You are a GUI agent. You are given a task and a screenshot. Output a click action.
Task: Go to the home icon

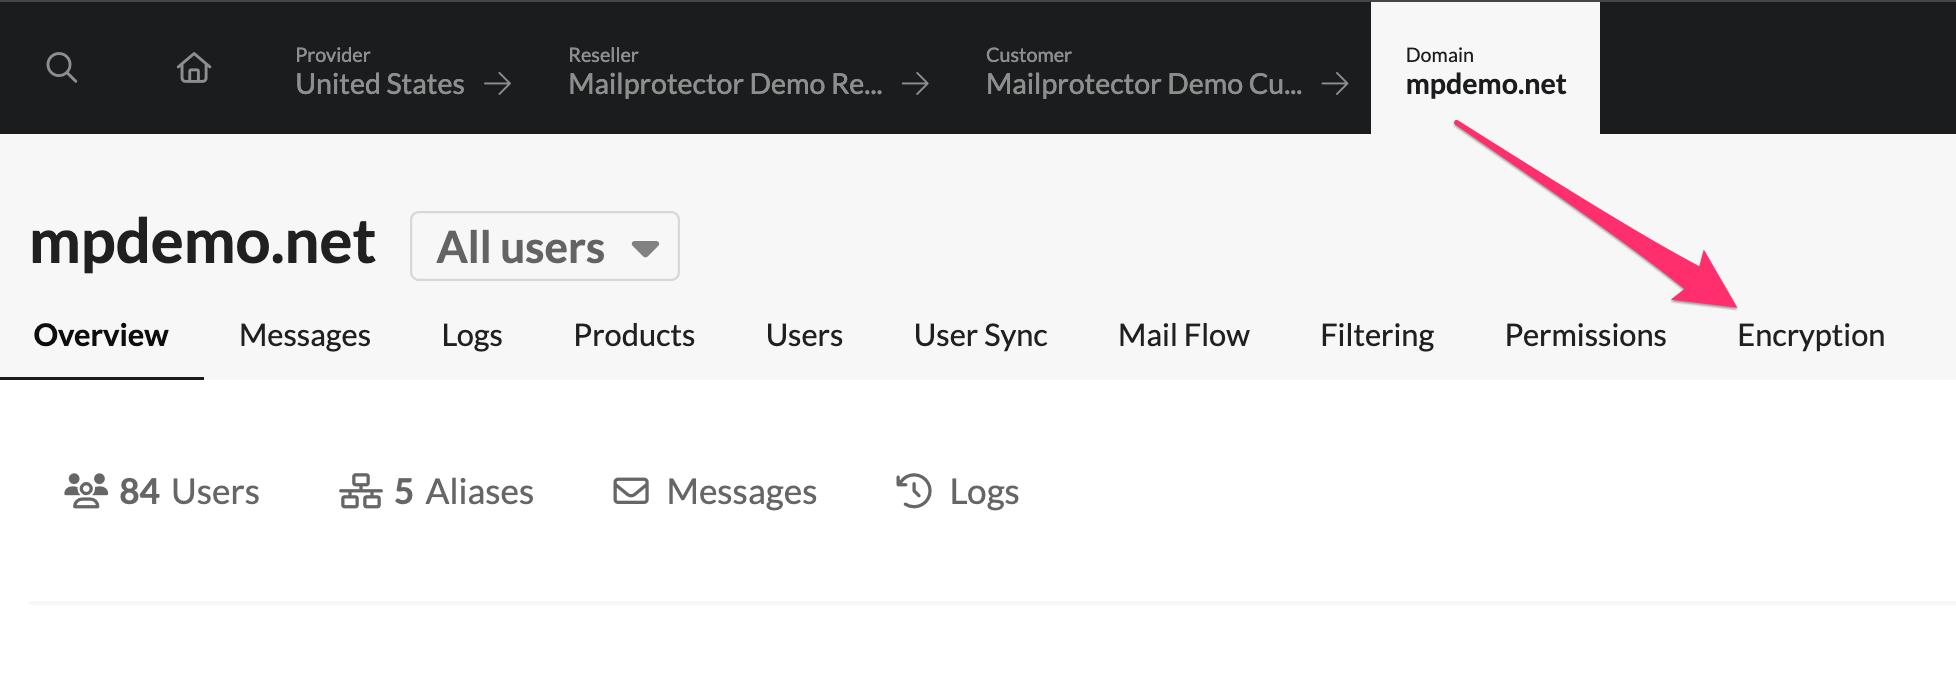click(193, 68)
